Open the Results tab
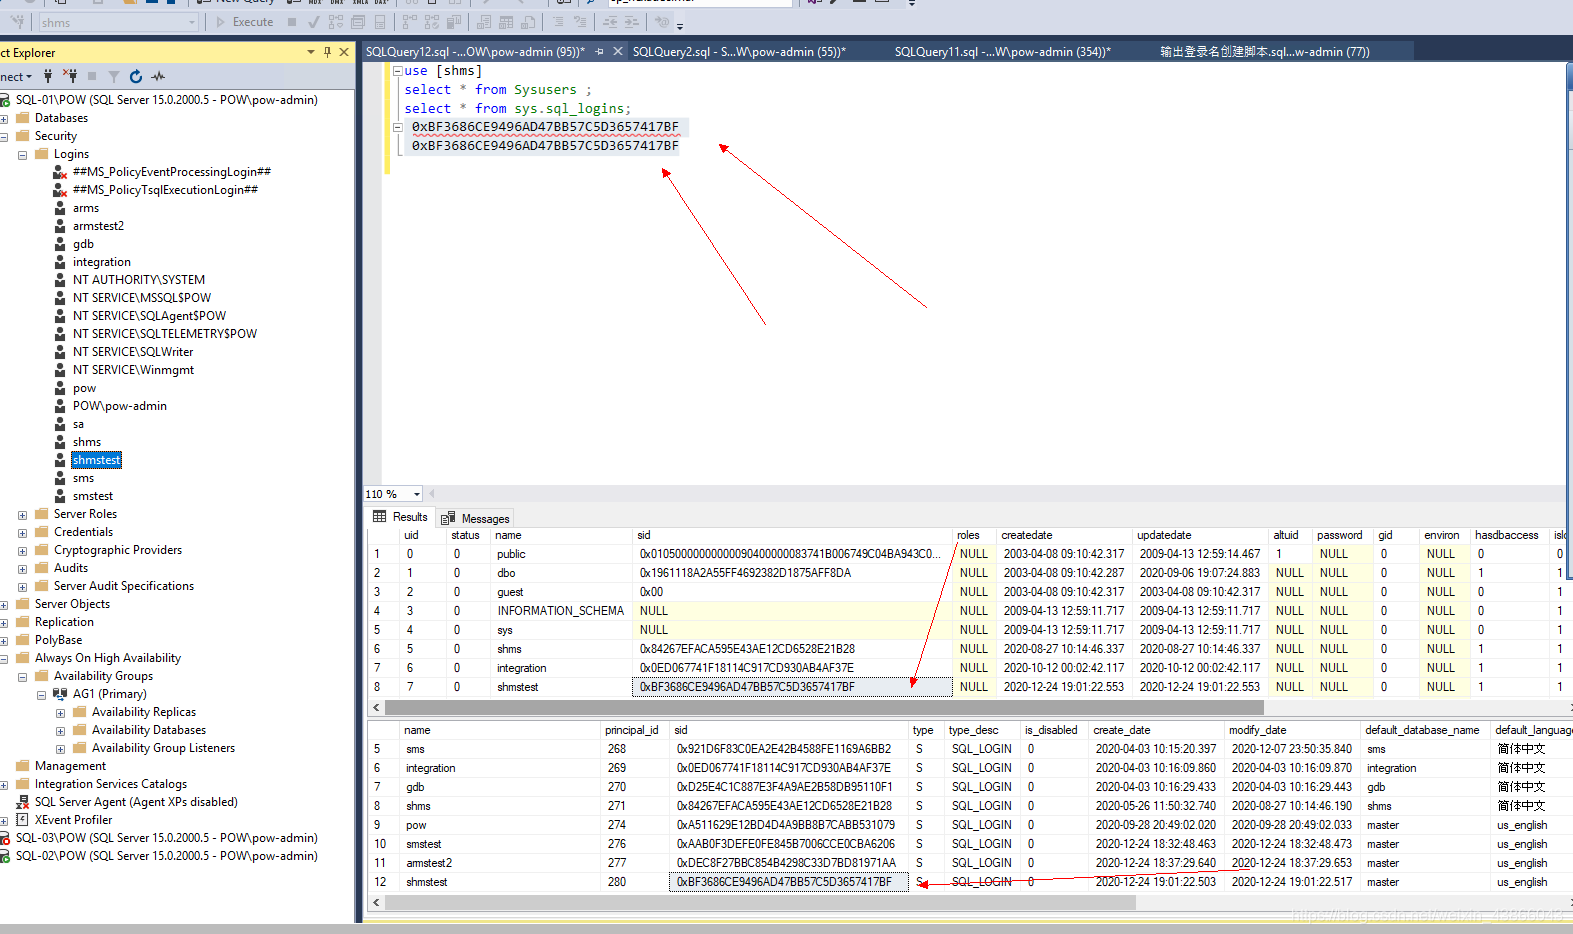Viewport: 1573px width, 934px height. point(400,517)
